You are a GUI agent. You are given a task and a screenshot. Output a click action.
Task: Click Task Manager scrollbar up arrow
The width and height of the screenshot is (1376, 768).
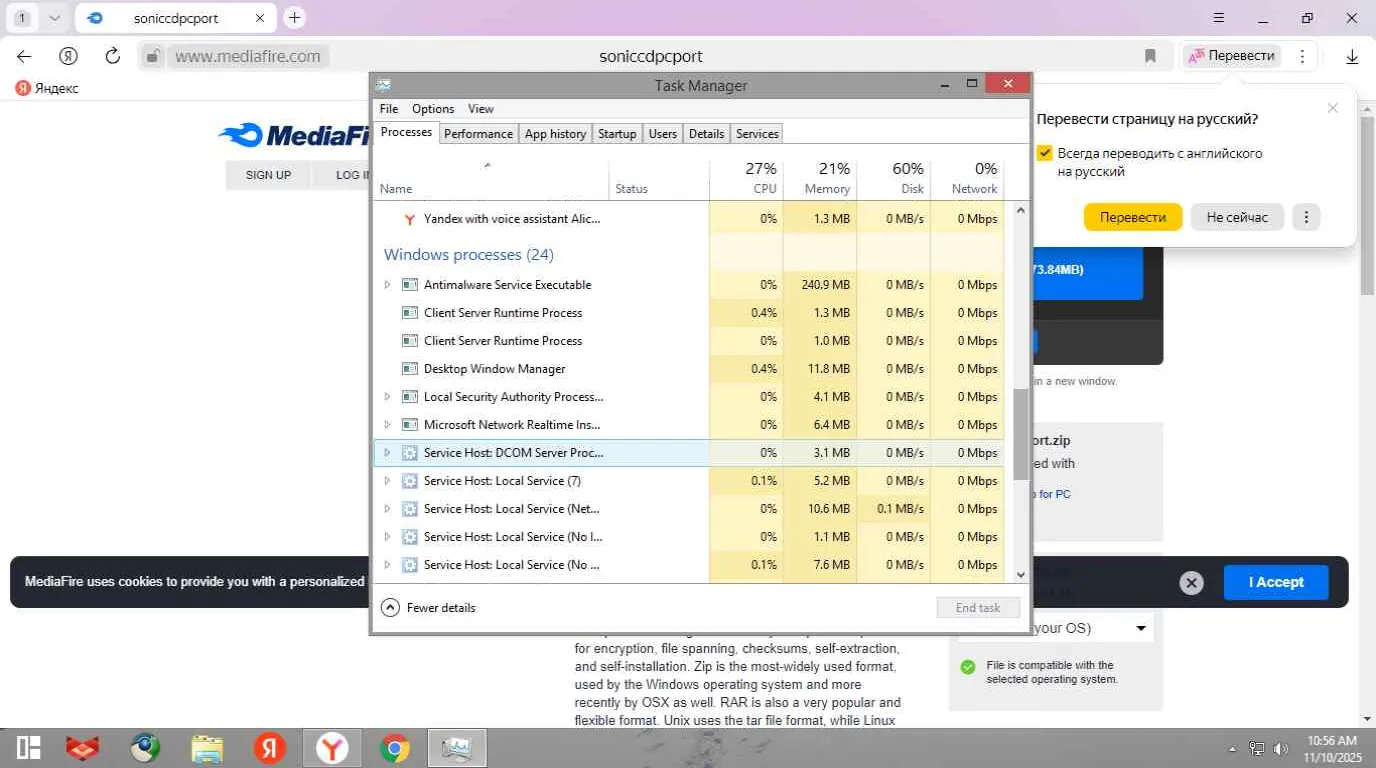[x=1020, y=210]
